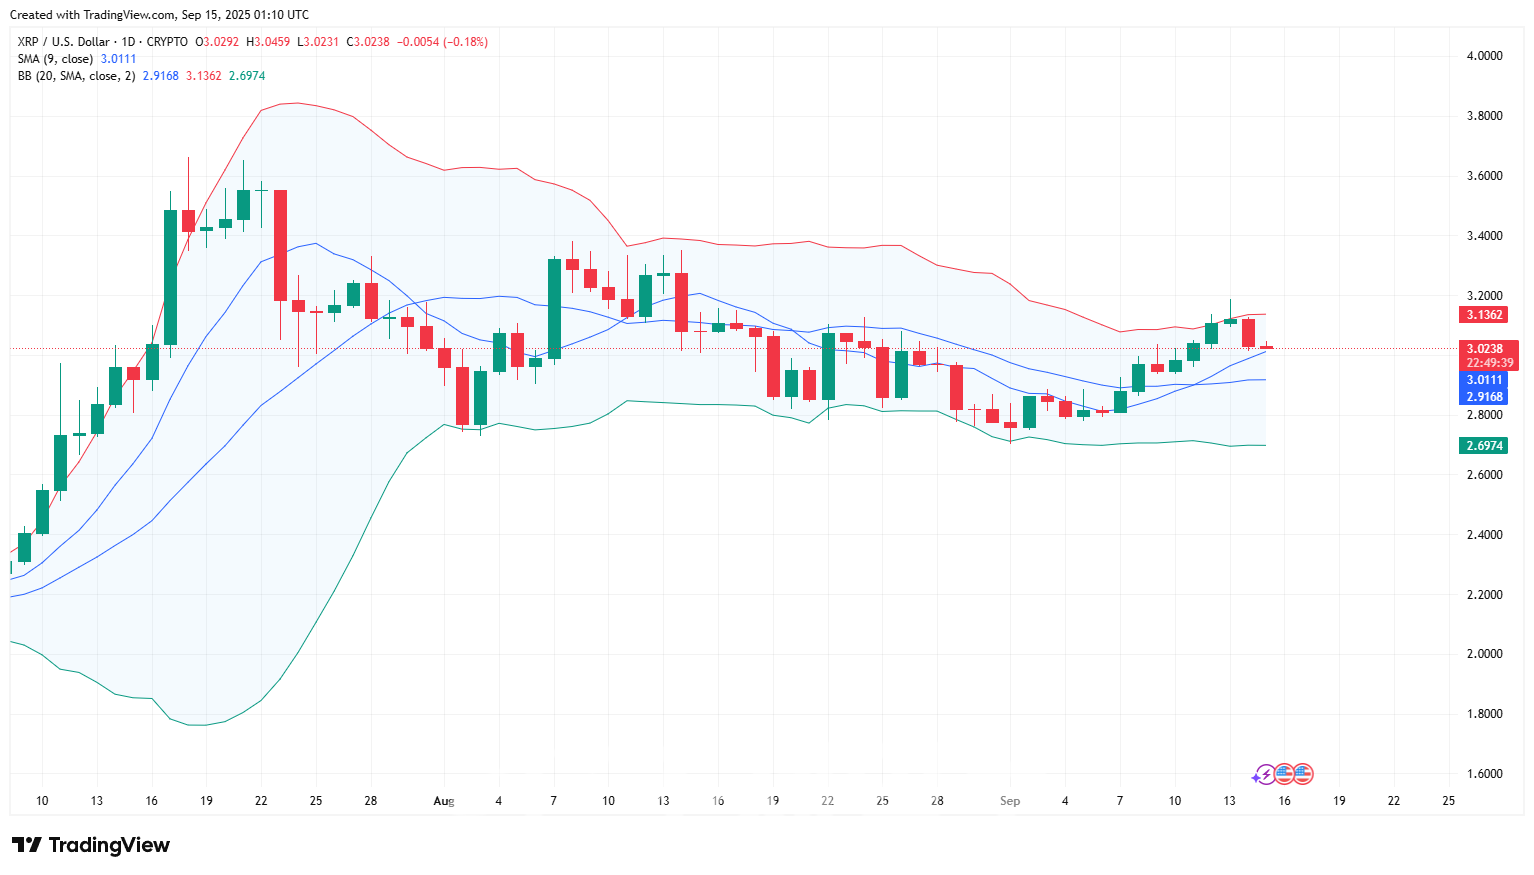Select the BB (20, SMA, close, 2) legend
This screenshot has width=1534, height=875.
coord(76,76)
